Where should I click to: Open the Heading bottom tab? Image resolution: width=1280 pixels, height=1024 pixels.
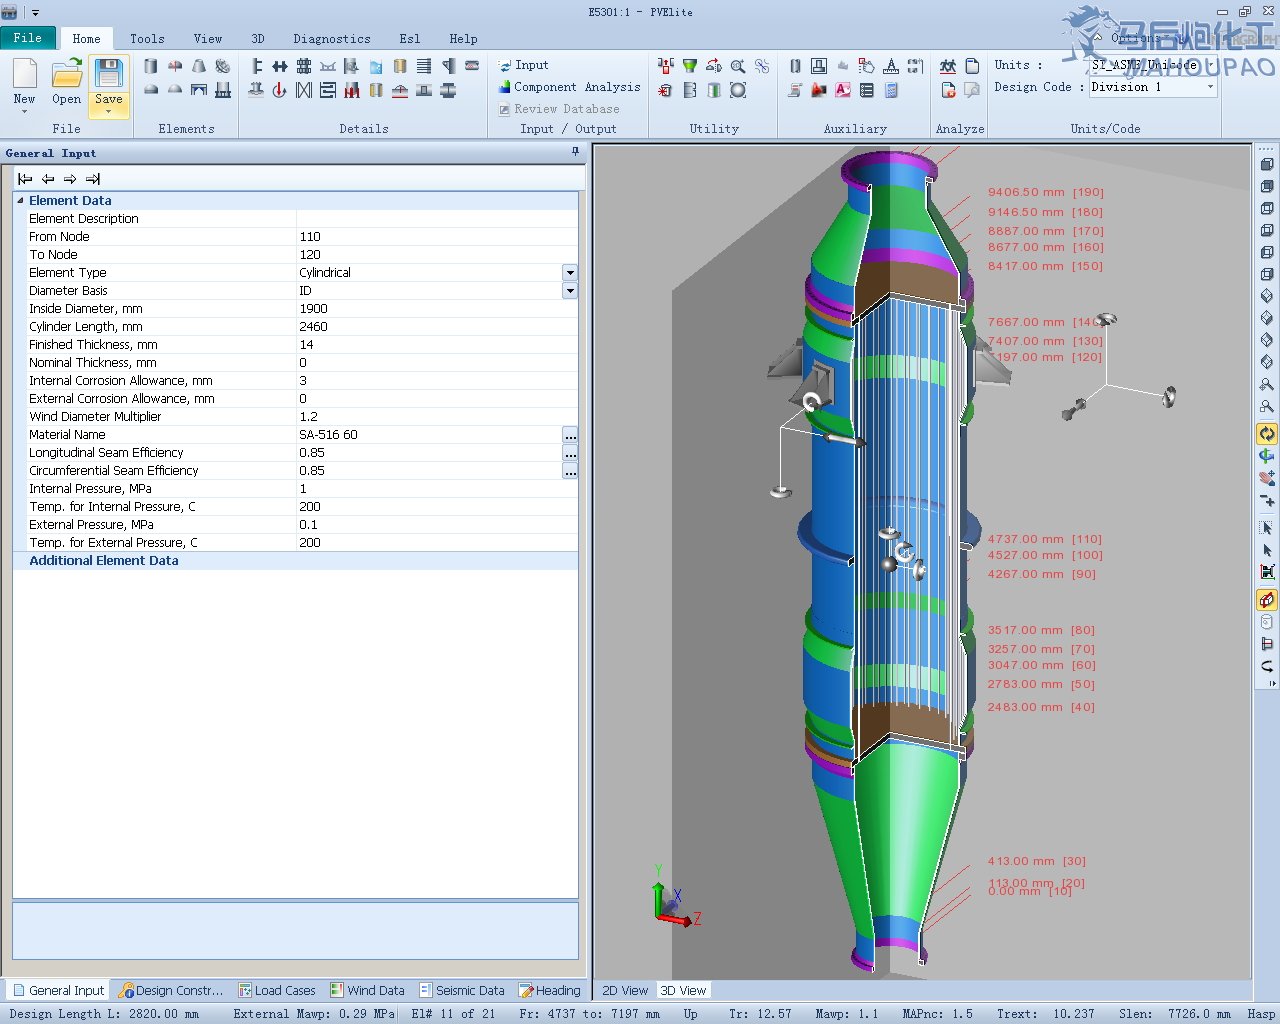pyautogui.click(x=550, y=990)
